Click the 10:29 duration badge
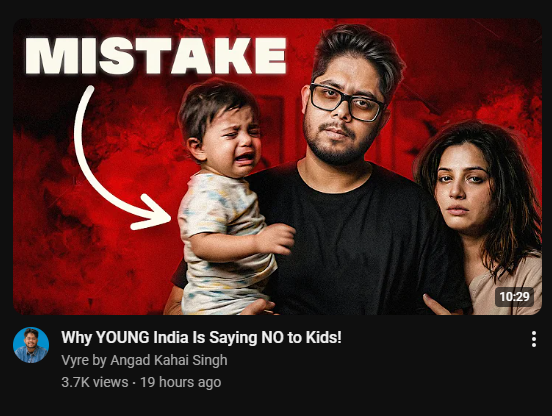 coord(514,297)
